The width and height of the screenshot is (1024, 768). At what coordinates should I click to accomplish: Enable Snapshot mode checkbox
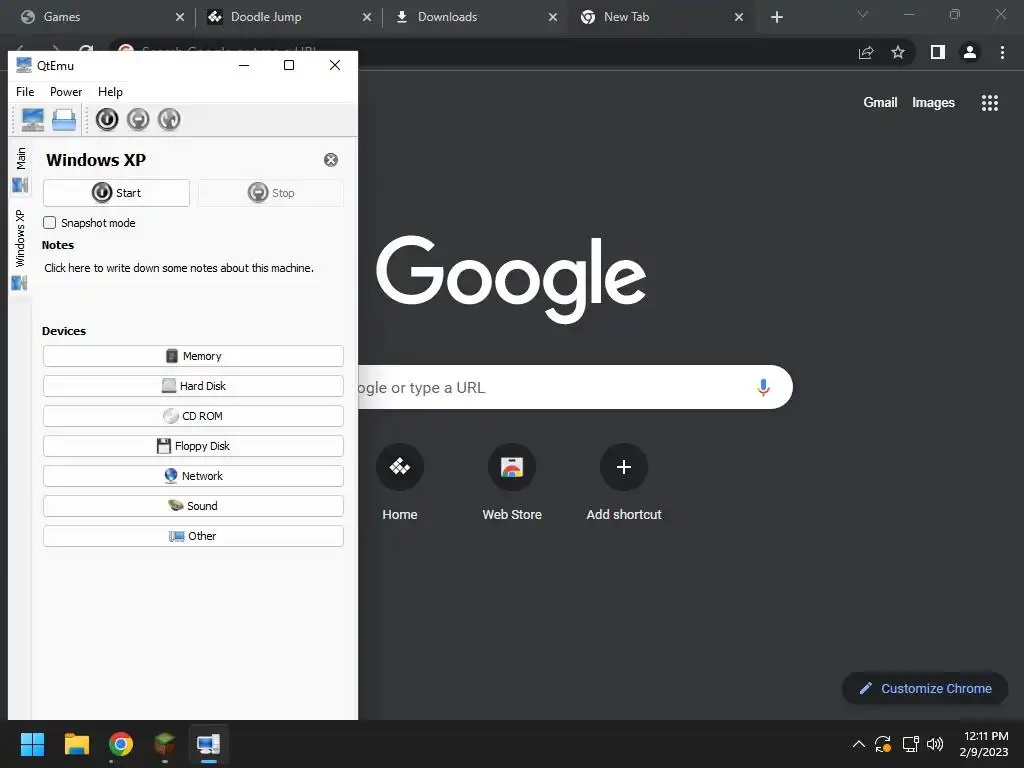(50, 223)
